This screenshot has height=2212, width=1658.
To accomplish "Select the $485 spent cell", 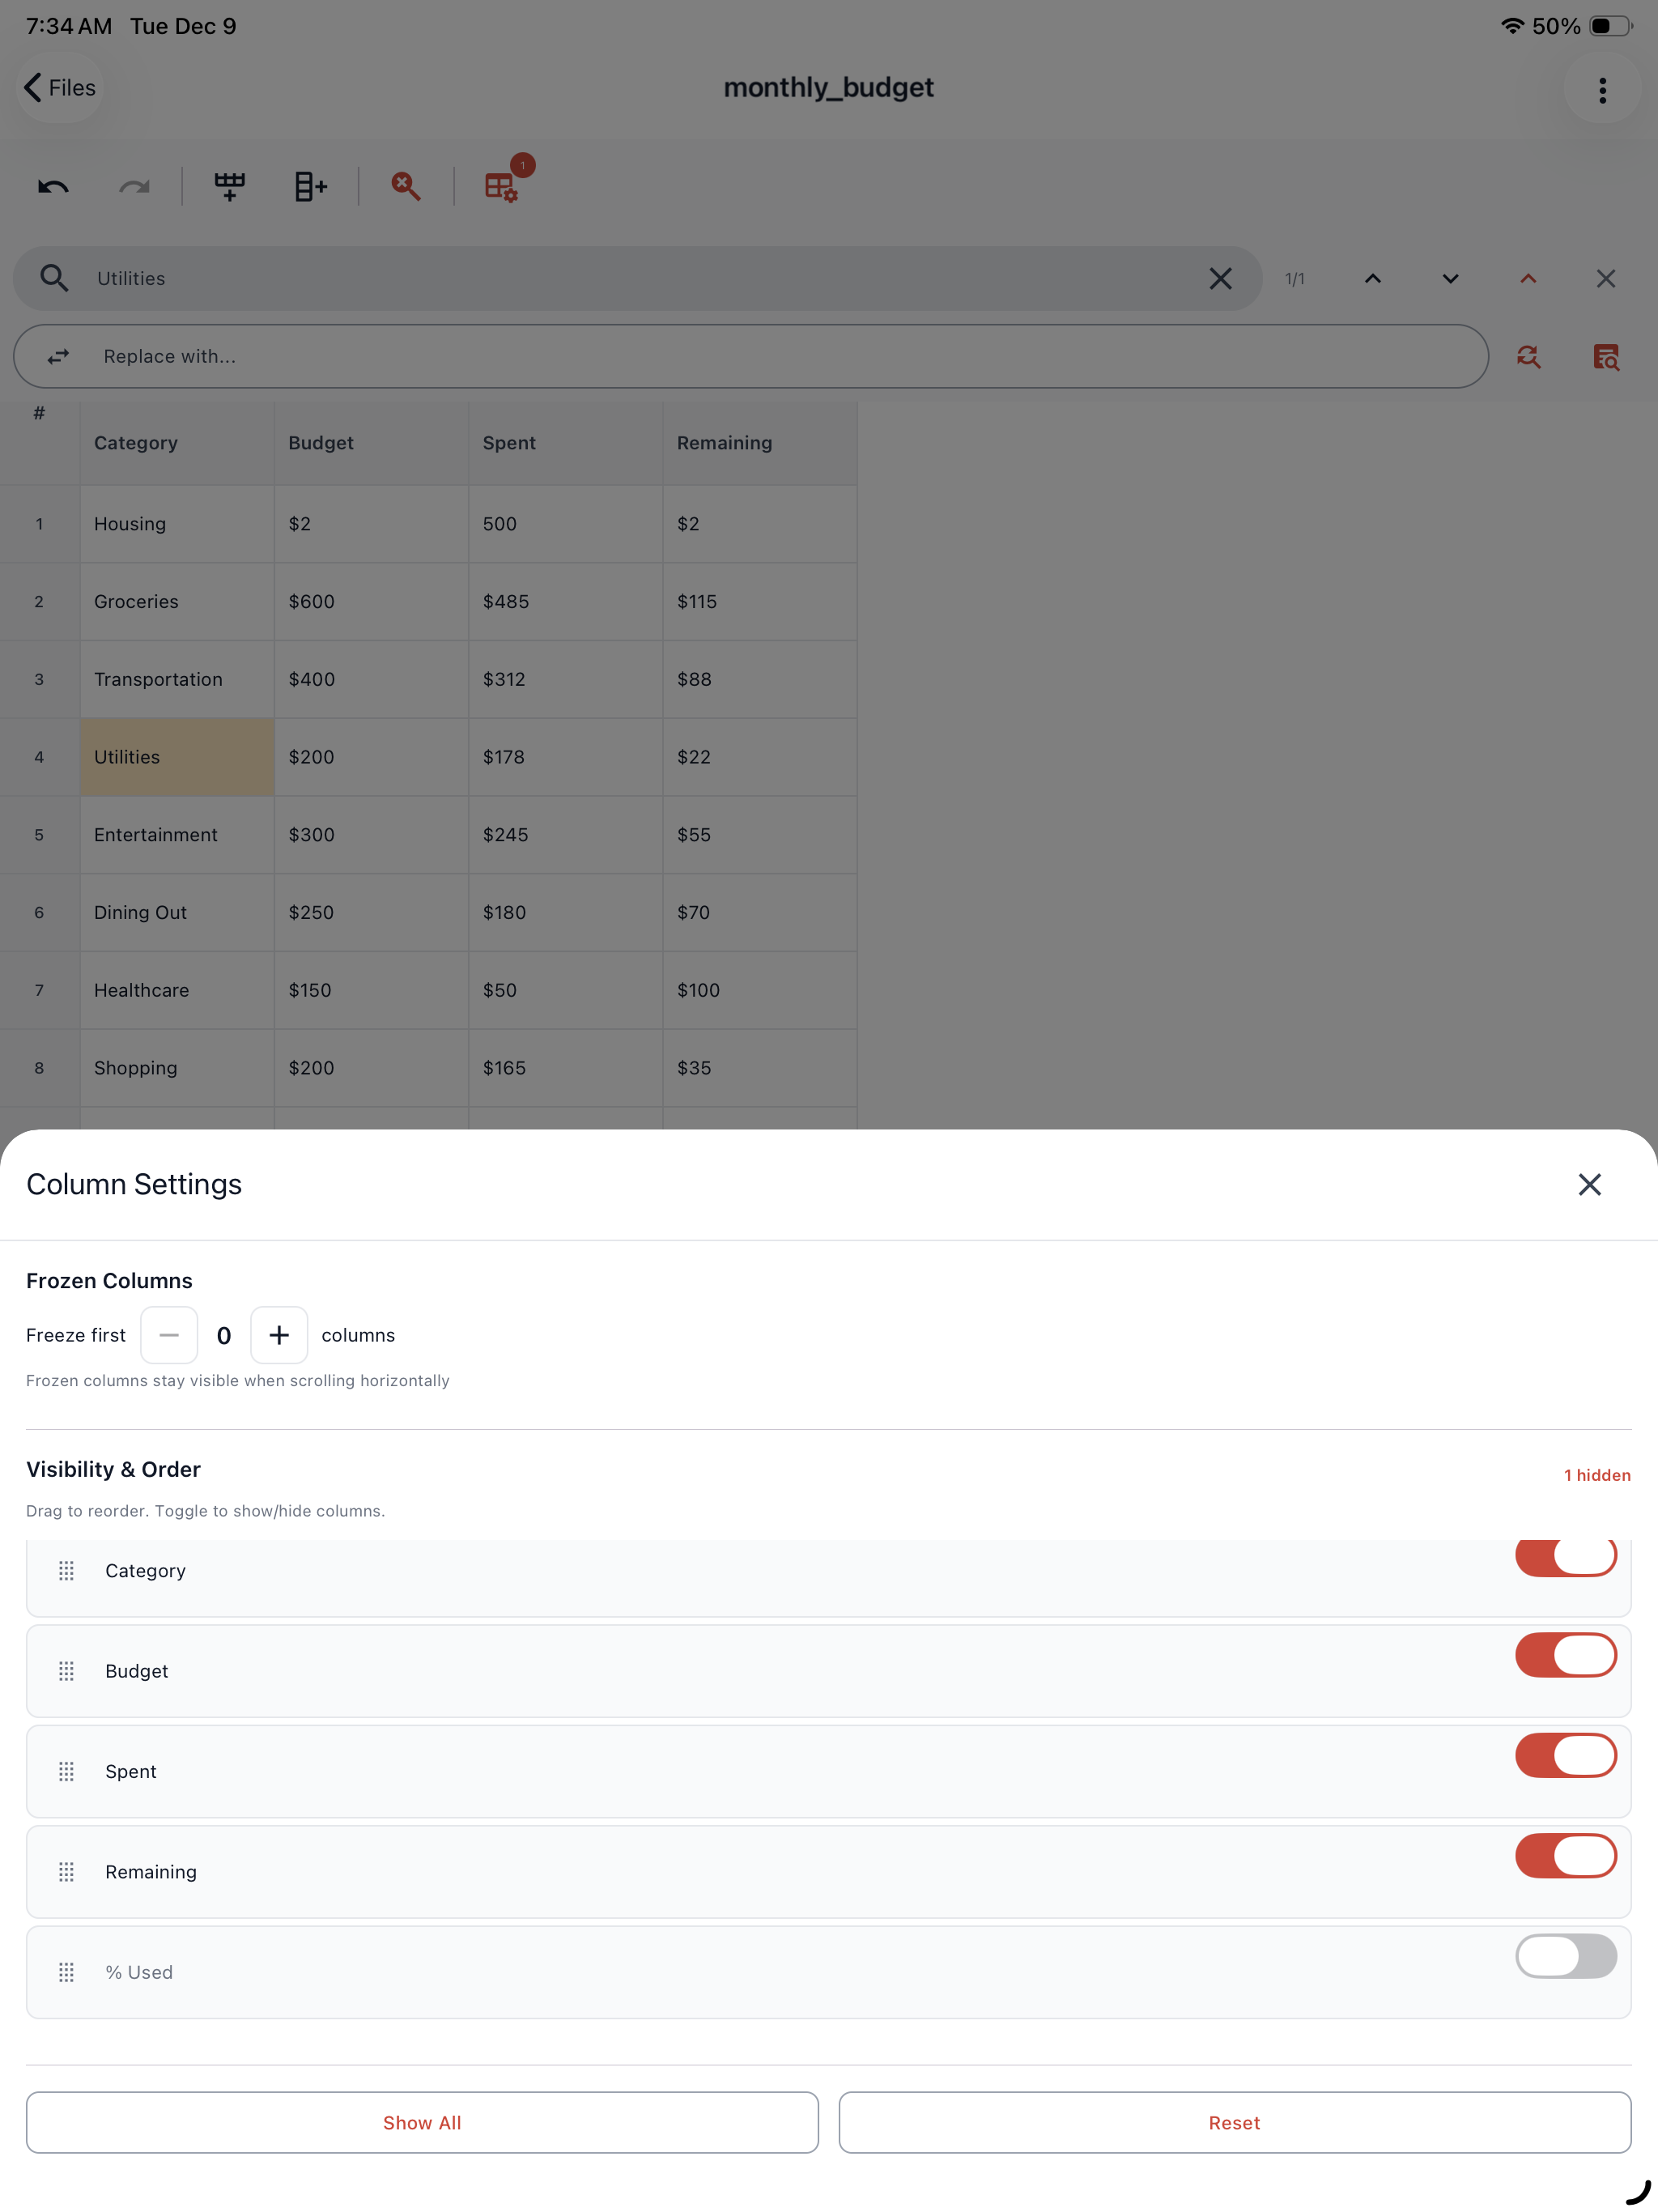I will (565, 601).
